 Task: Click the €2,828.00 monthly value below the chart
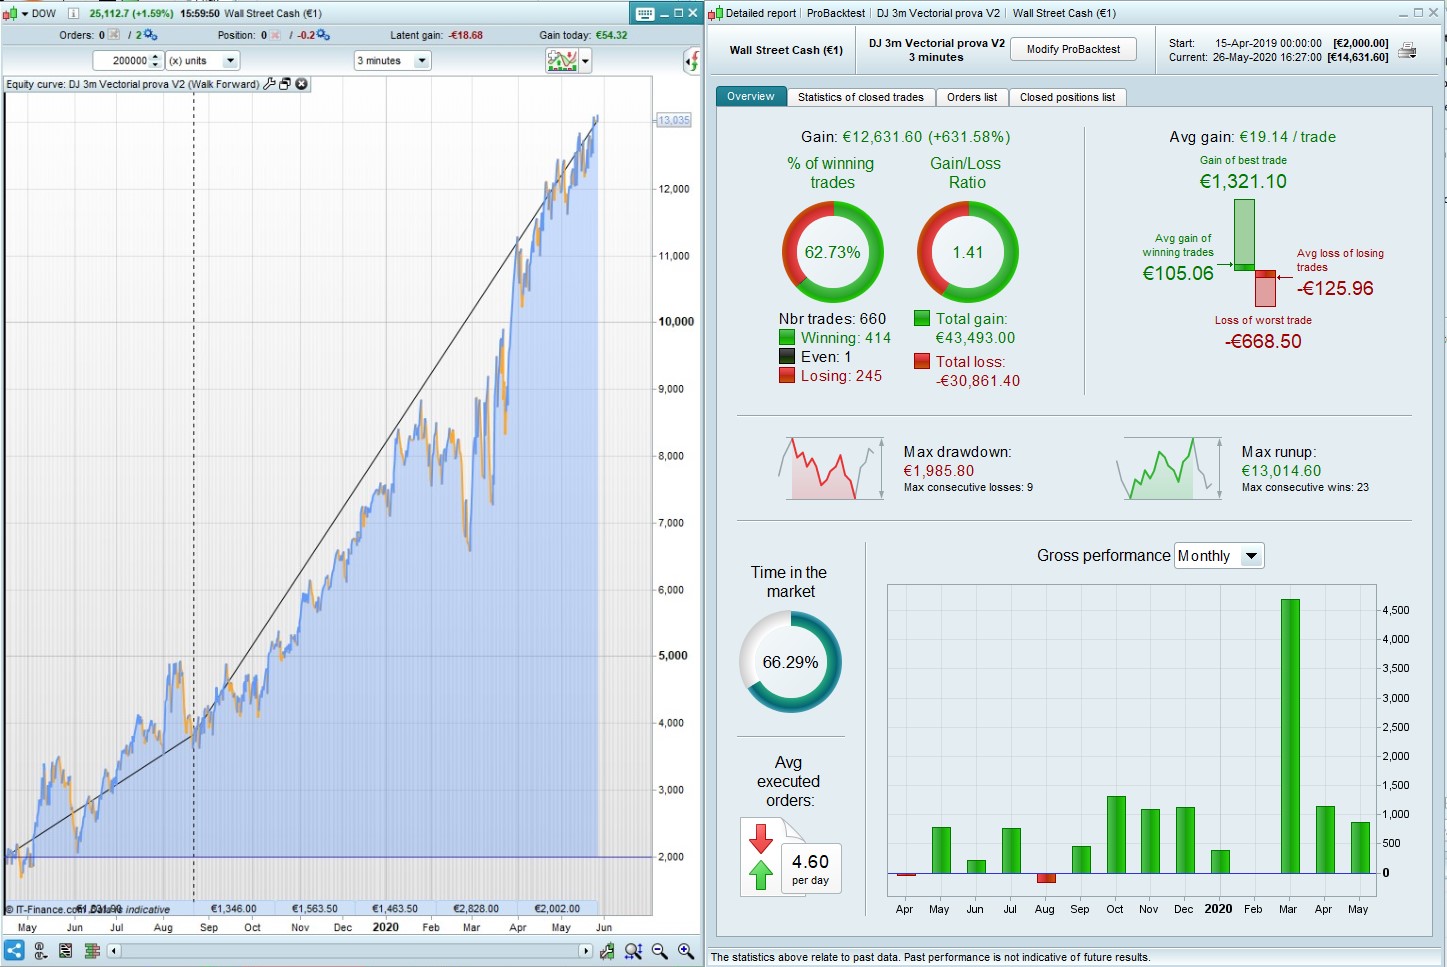[476, 909]
